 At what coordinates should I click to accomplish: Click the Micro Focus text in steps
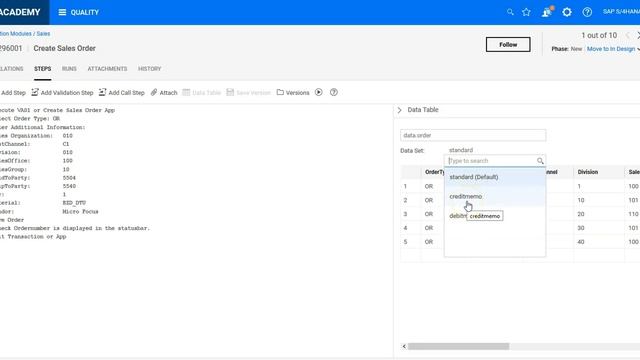pos(80,211)
